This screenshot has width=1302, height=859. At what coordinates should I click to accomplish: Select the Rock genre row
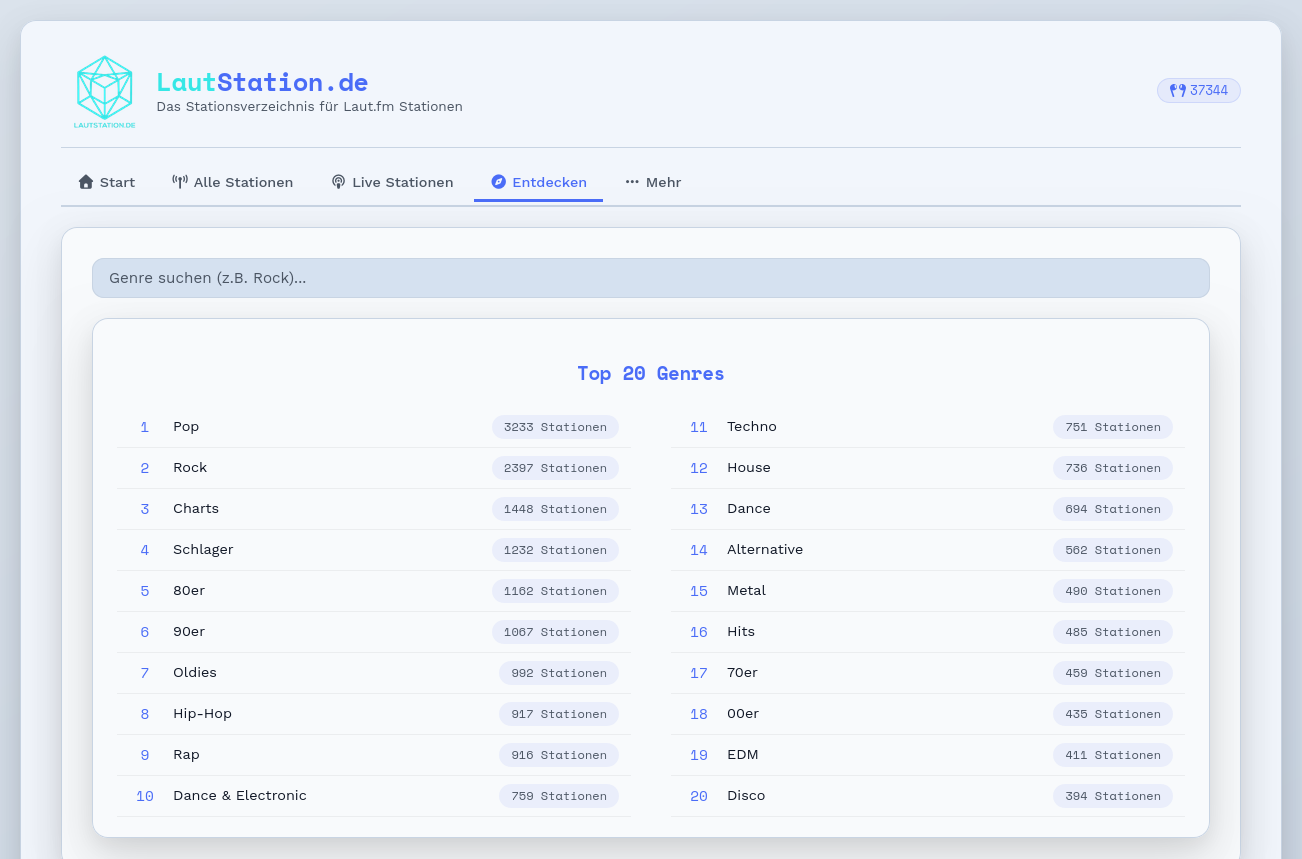(374, 468)
